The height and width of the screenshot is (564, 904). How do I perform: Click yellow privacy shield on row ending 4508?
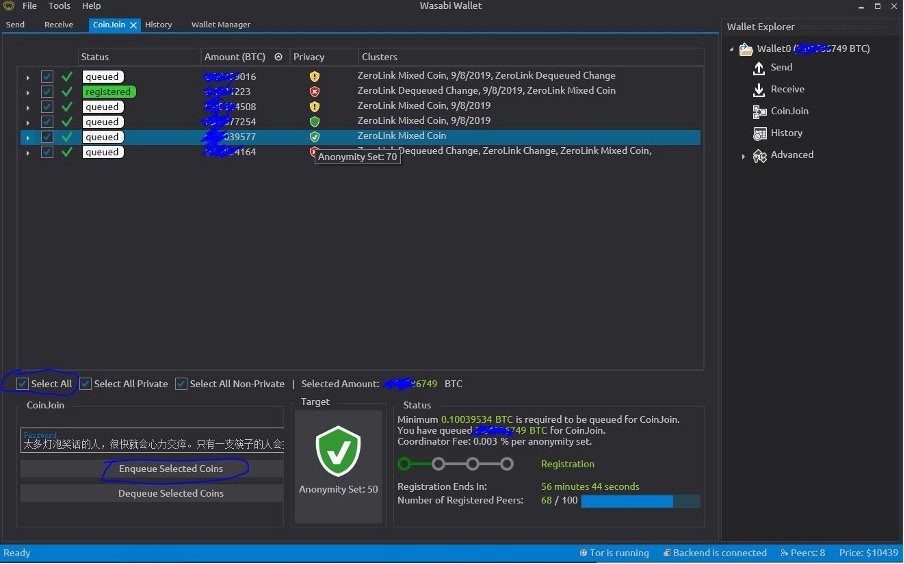314,107
